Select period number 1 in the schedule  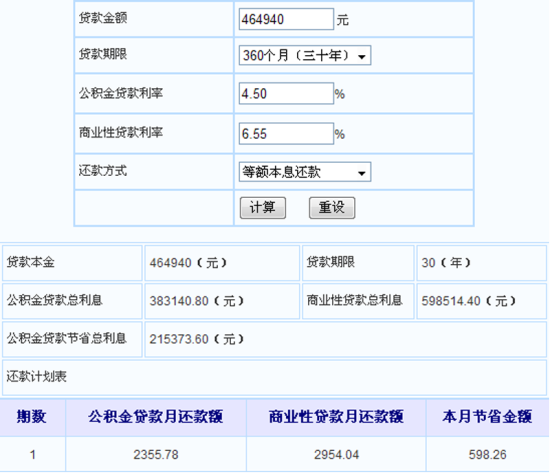click(33, 455)
